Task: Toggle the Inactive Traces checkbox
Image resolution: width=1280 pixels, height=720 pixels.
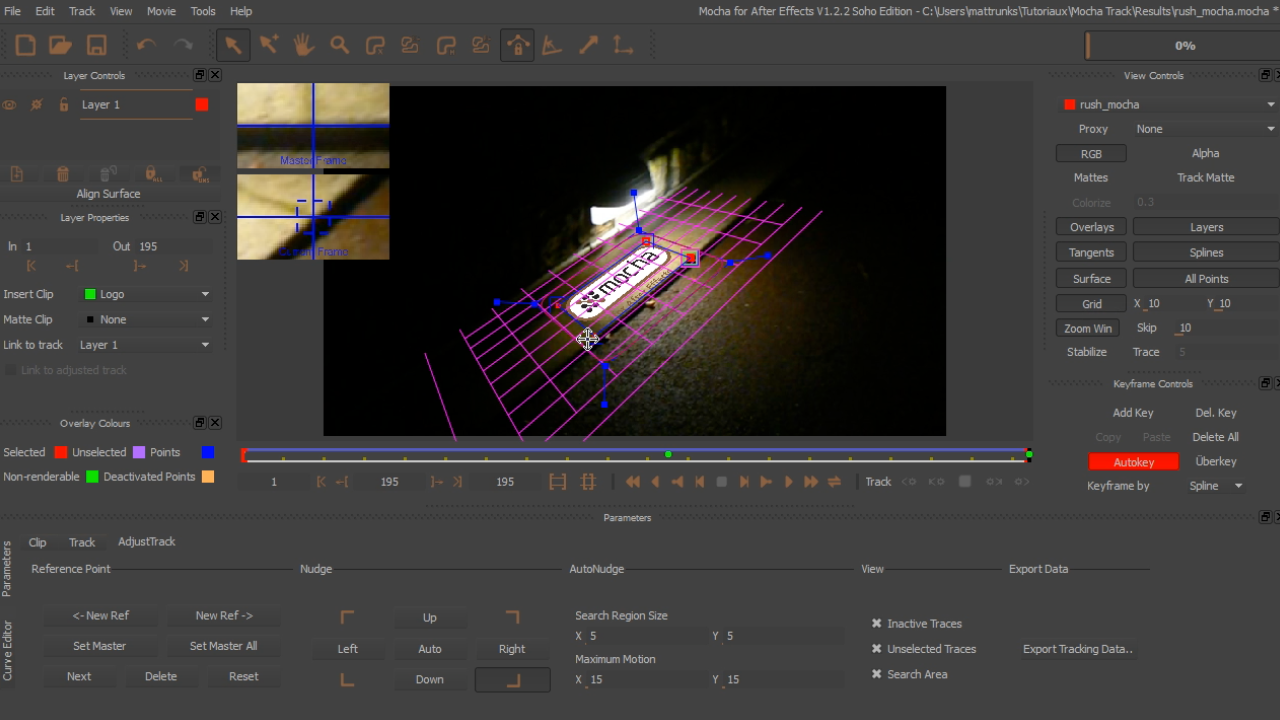Action: 877,623
